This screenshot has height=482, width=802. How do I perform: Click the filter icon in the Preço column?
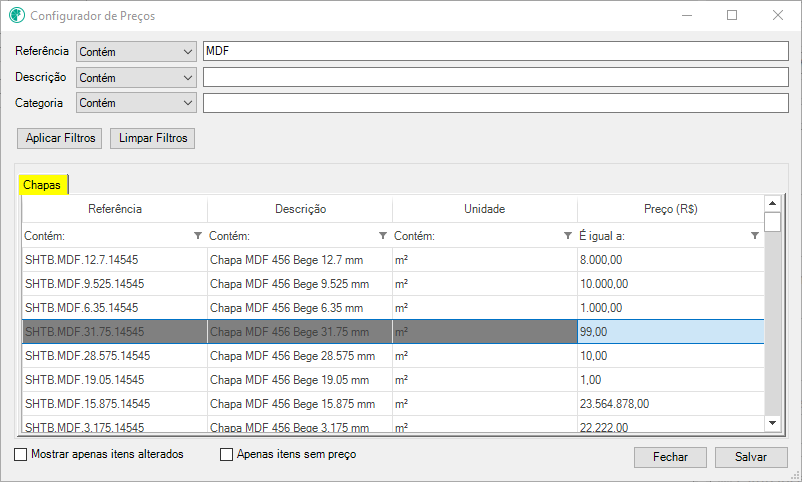pyautogui.click(x=754, y=236)
